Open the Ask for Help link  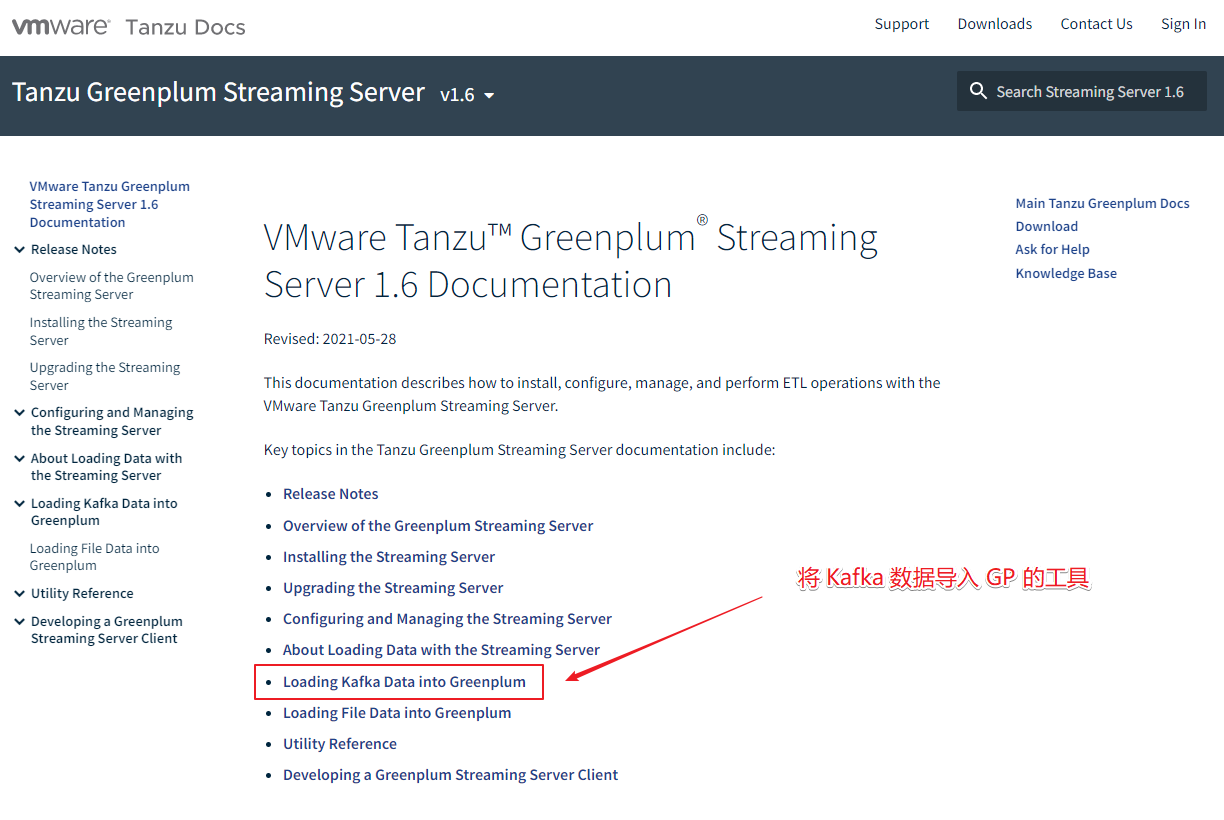click(1052, 249)
